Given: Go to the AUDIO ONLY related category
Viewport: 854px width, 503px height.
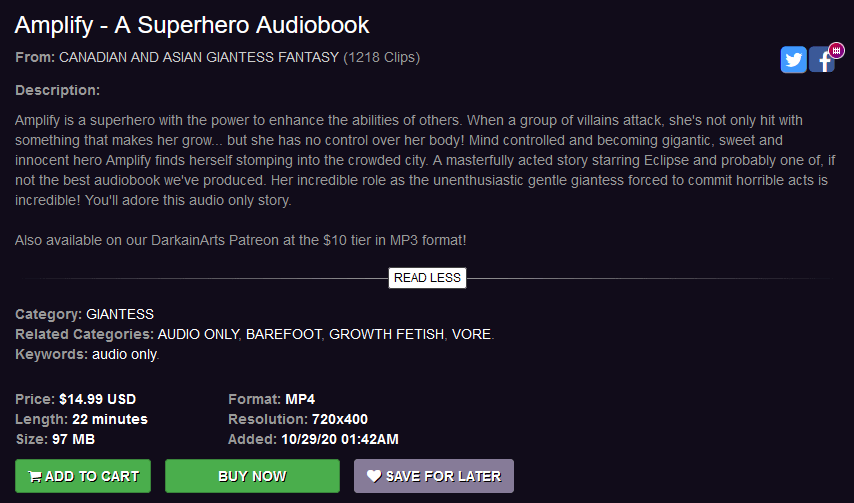Looking at the screenshot, I should point(198,334).
